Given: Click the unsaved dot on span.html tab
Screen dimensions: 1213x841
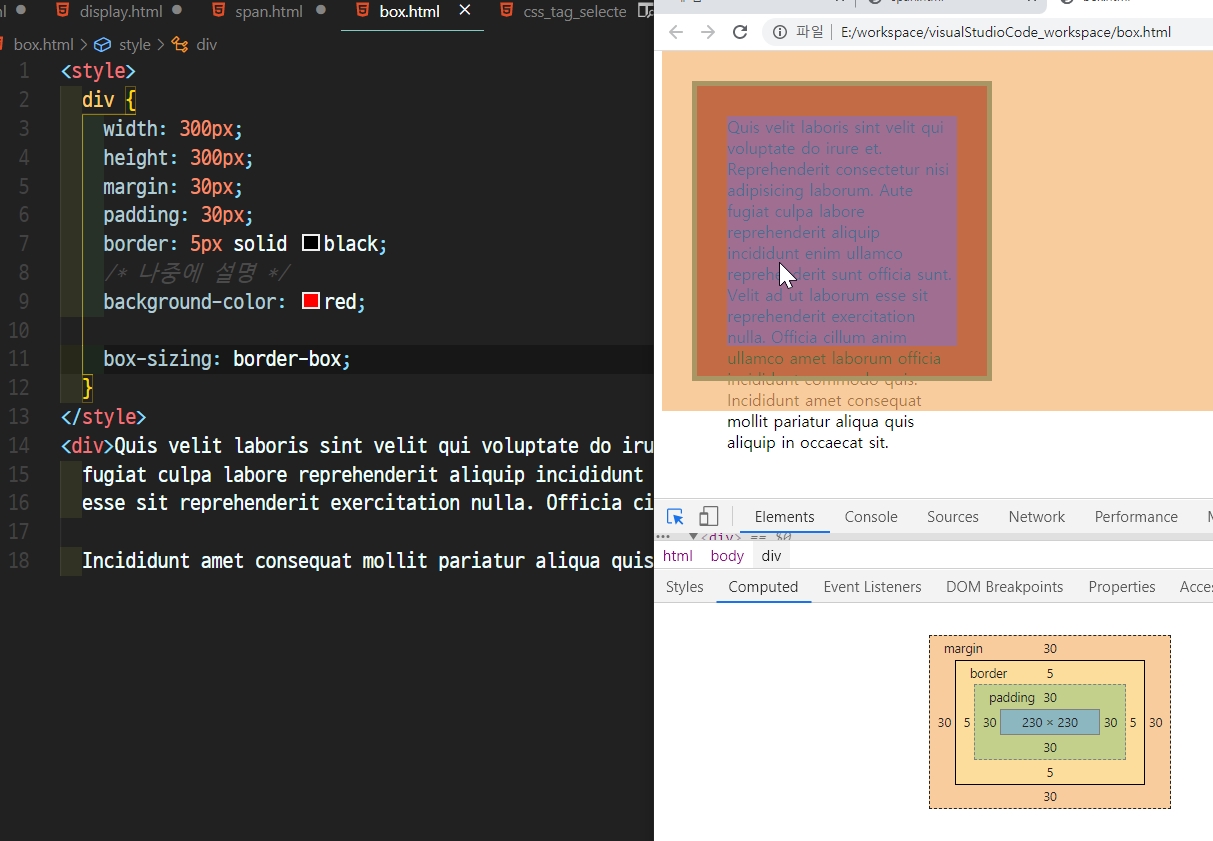Looking at the screenshot, I should [322, 11].
